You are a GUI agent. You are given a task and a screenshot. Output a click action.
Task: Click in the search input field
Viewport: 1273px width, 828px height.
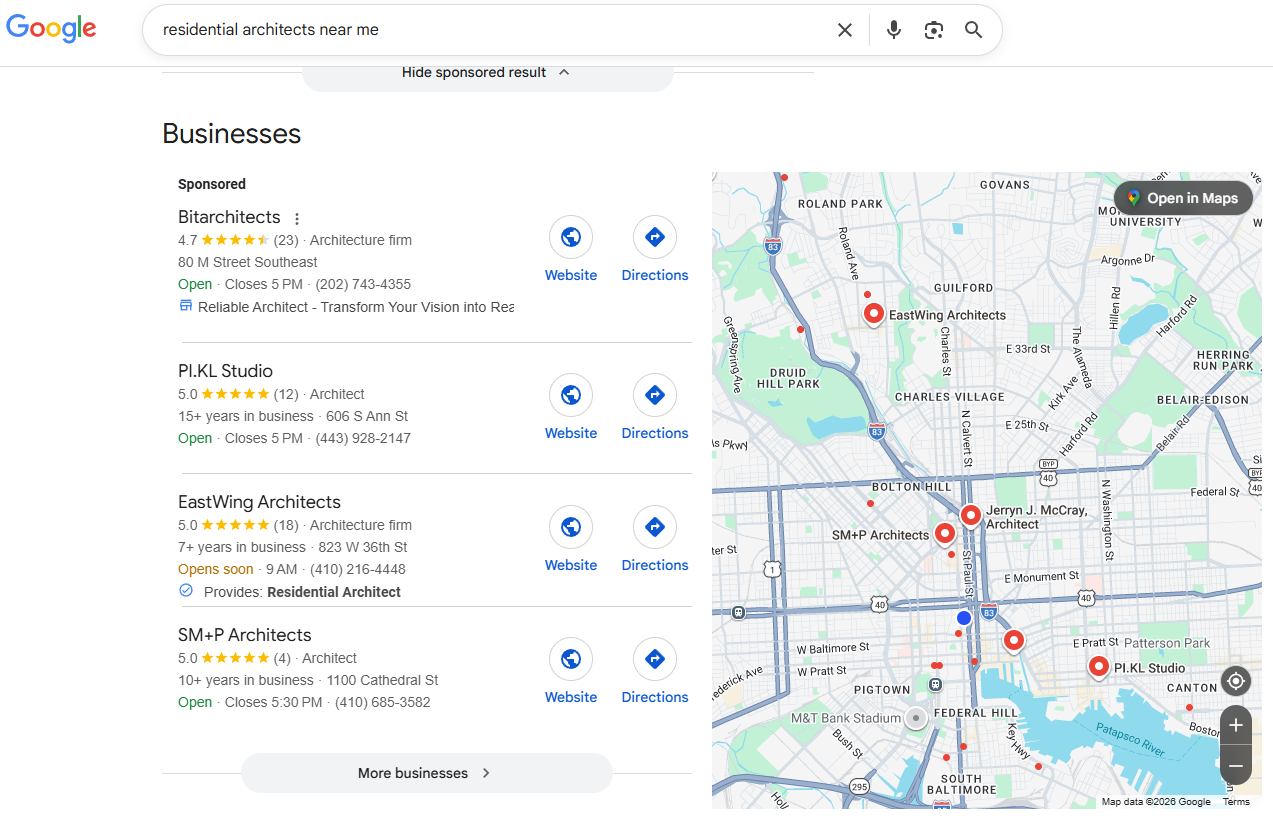[x=490, y=30]
